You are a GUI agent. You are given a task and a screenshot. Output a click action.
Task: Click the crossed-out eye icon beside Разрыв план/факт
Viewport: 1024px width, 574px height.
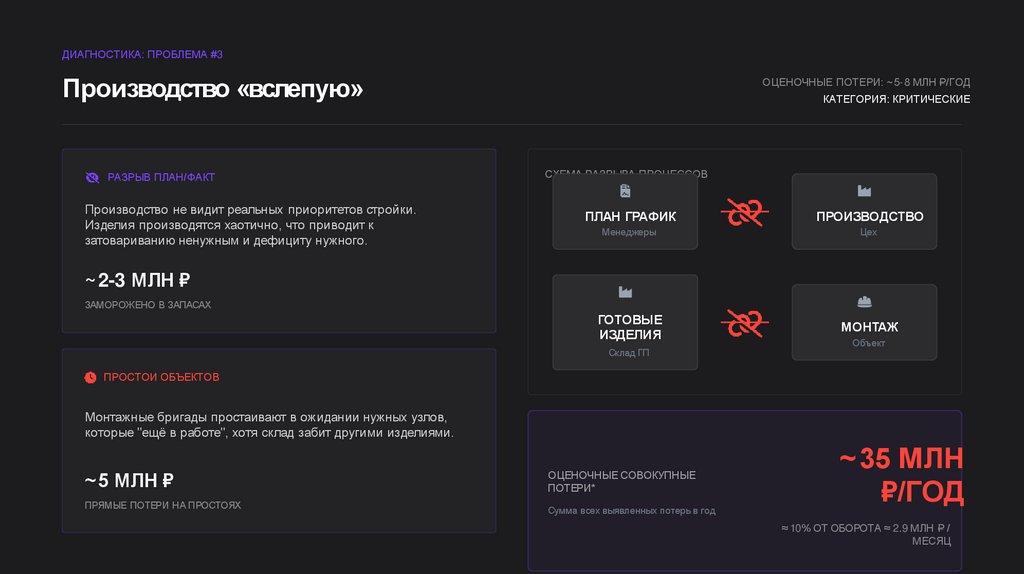[x=92, y=177]
